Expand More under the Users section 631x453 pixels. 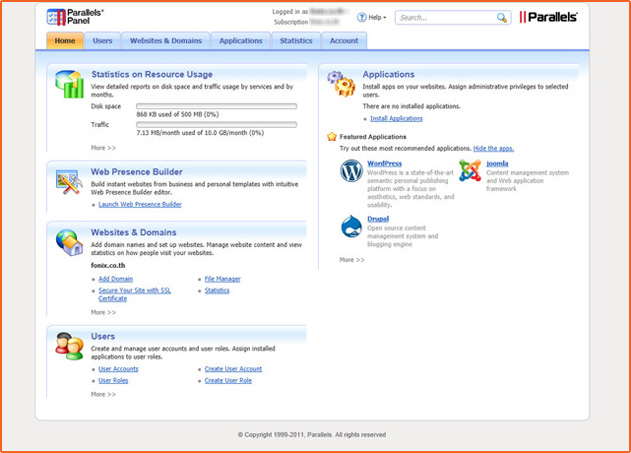coord(103,394)
